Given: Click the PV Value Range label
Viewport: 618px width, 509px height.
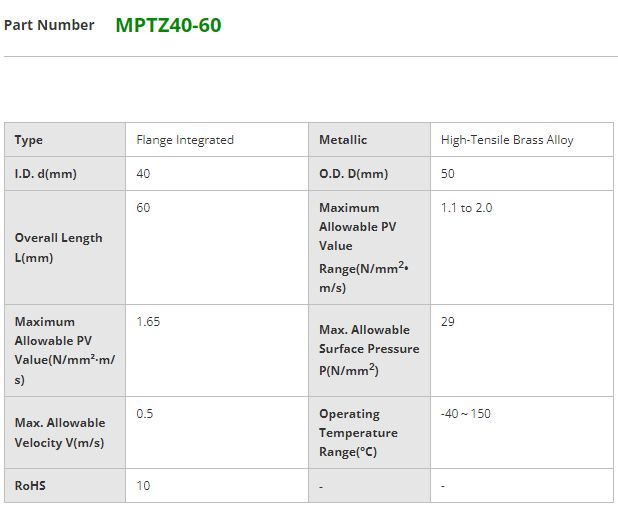Looking at the screenshot, I should coord(361,247).
